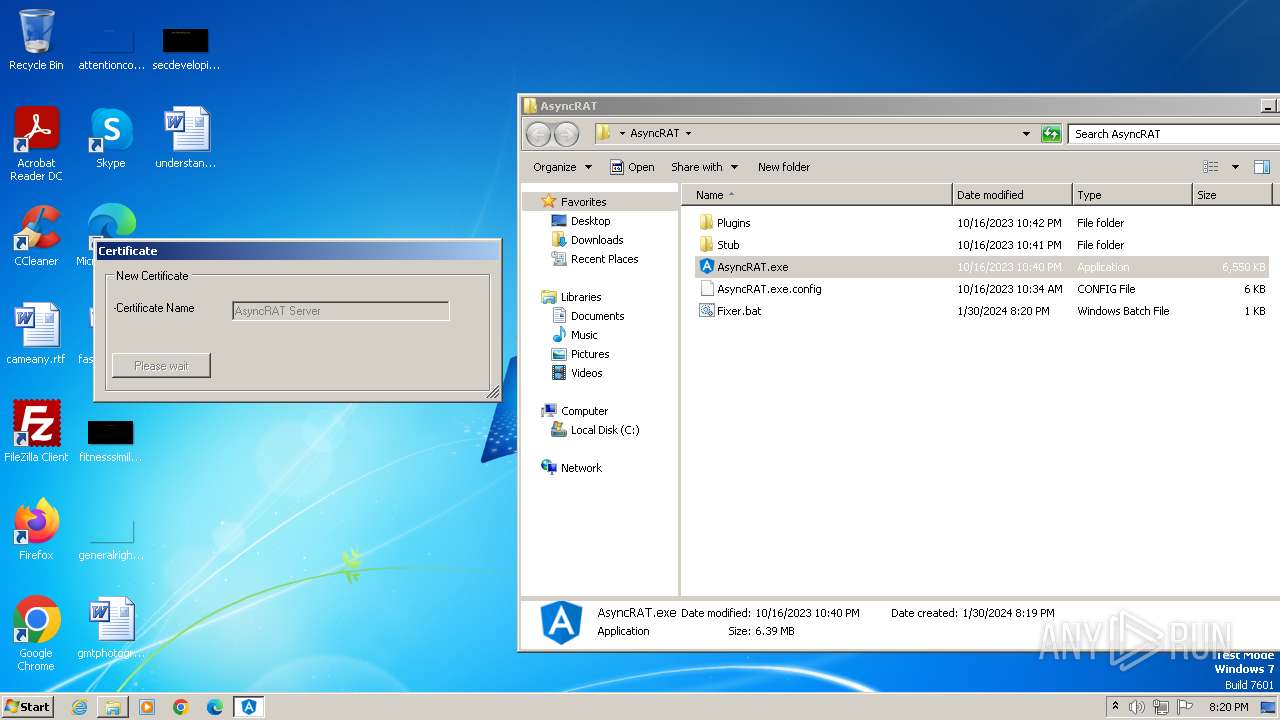Open the cameany.rtf document icon

(x=36, y=334)
